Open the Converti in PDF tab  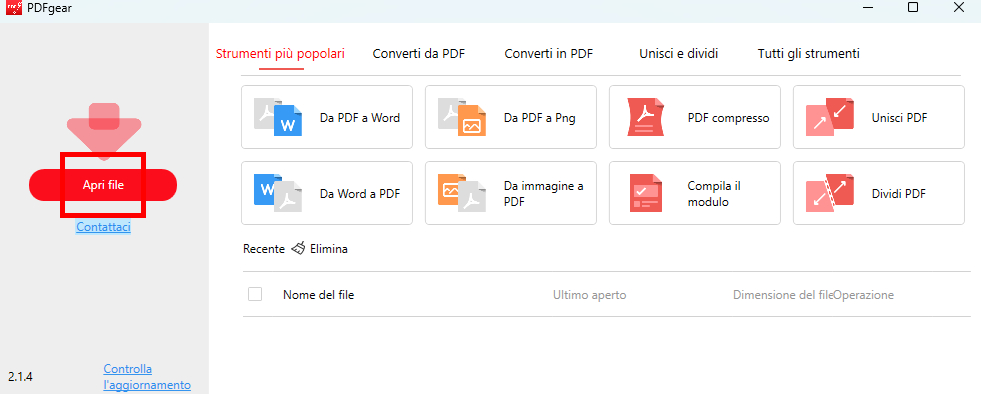[549, 54]
